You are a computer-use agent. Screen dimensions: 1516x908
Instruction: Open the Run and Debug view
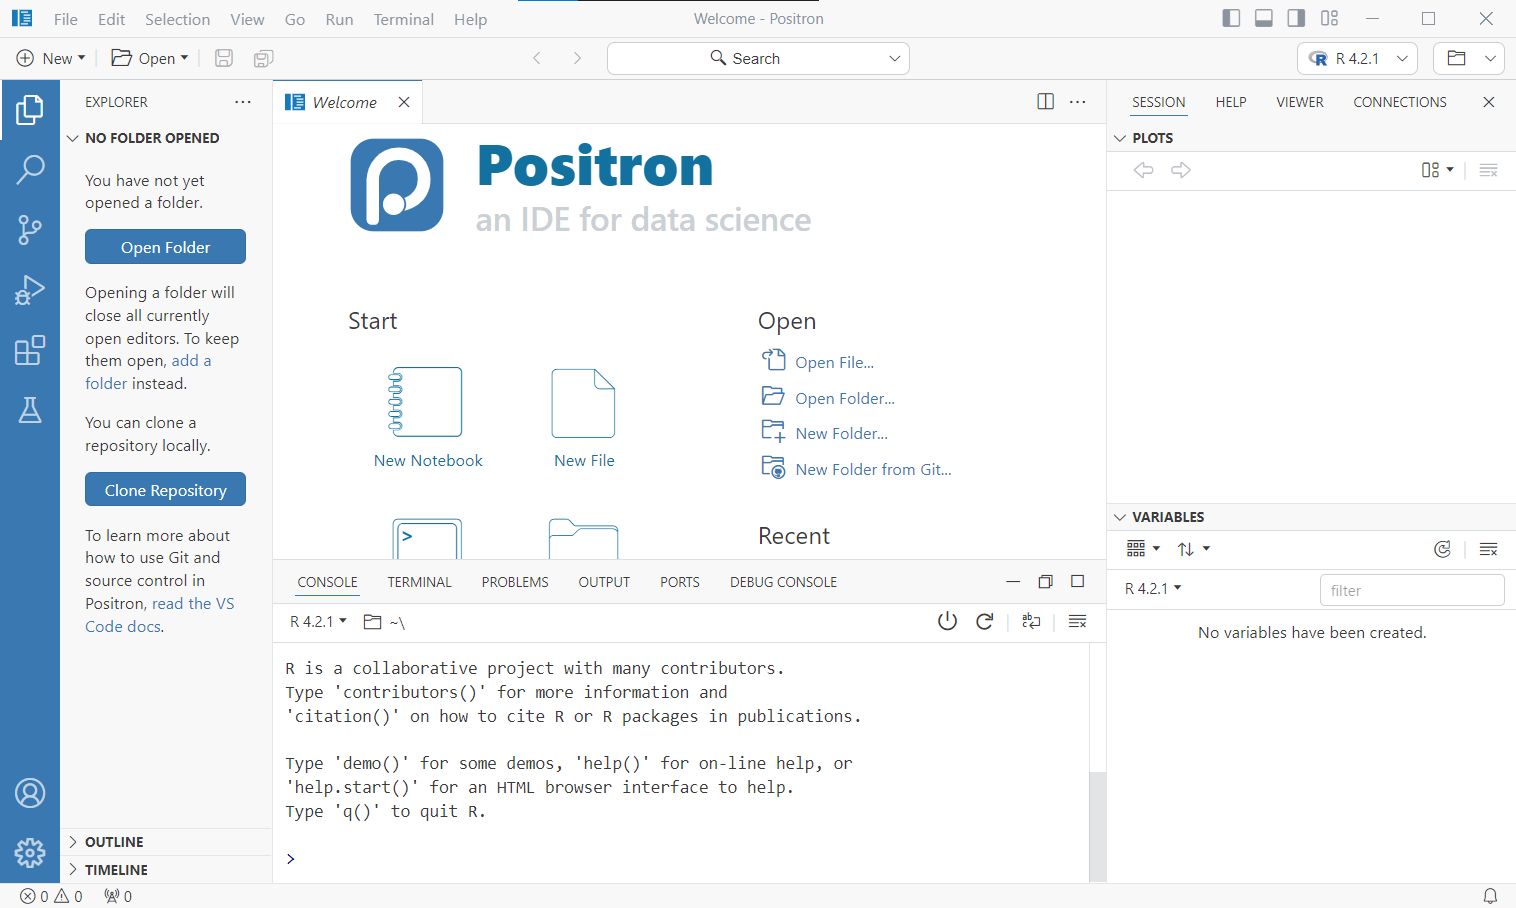[30, 290]
